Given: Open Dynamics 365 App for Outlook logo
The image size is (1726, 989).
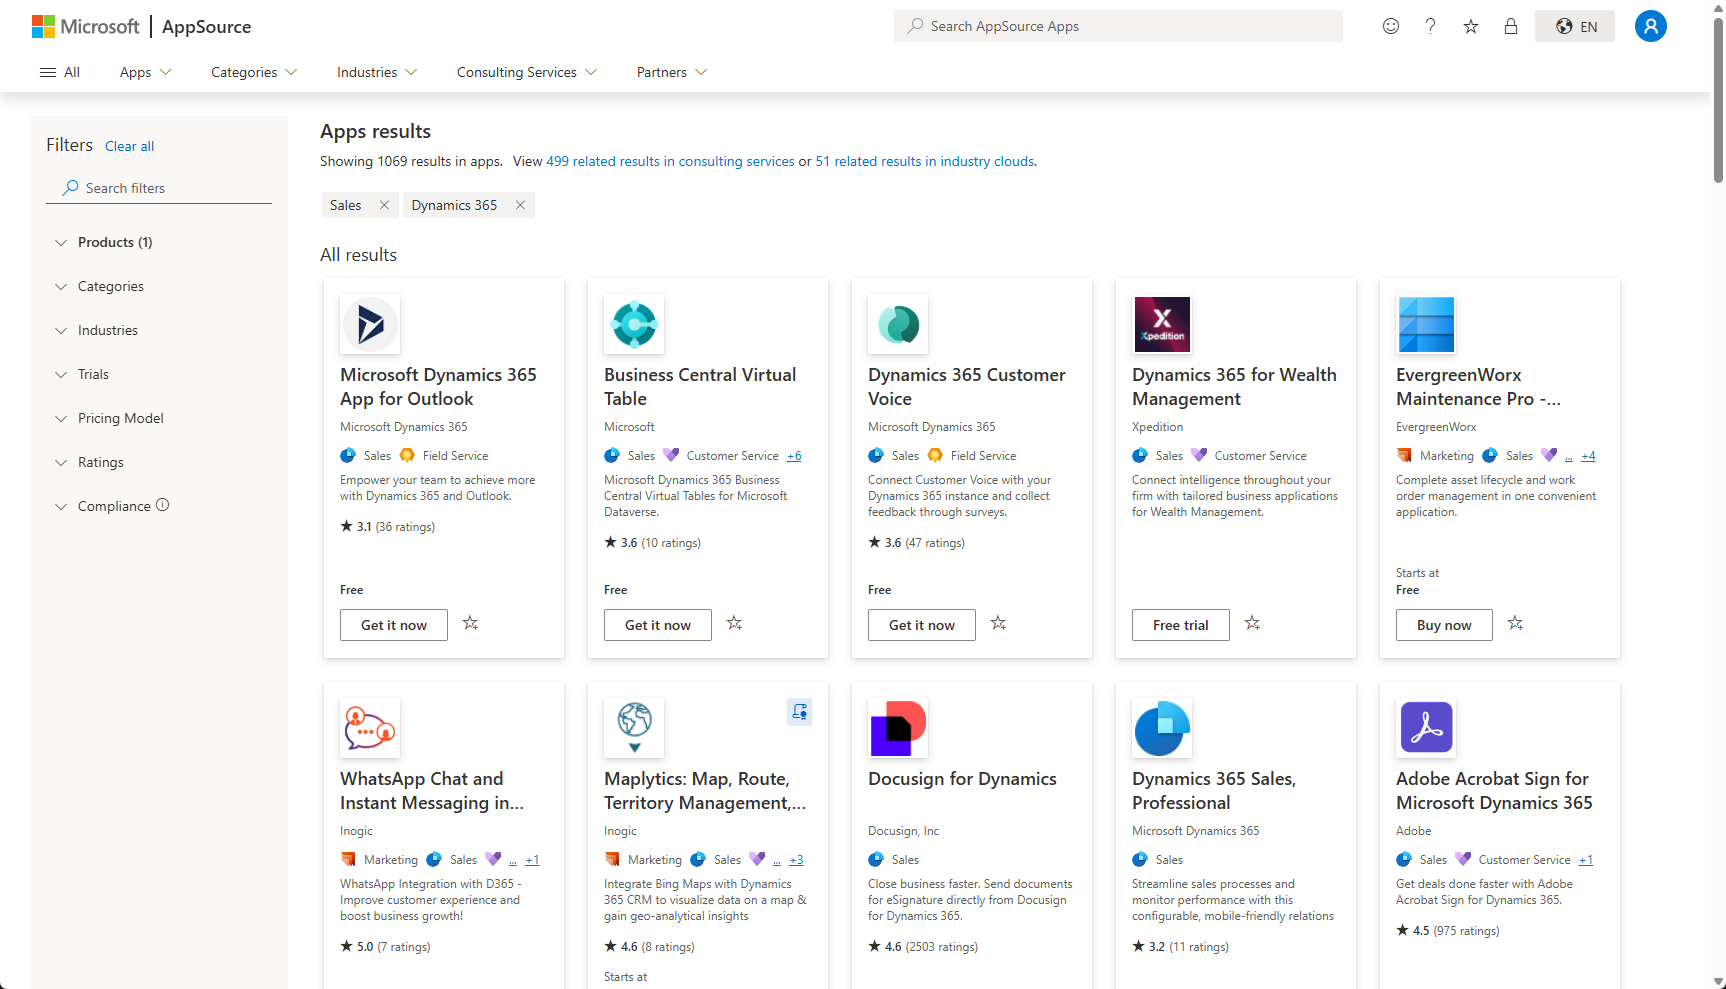Looking at the screenshot, I should click(370, 324).
